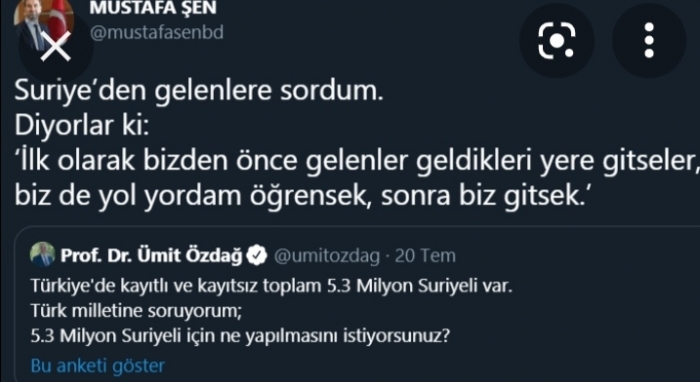Image resolution: width=700 pixels, height=382 pixels.
Task: Open Google Lens search icon
Action: tap(556, 40)
